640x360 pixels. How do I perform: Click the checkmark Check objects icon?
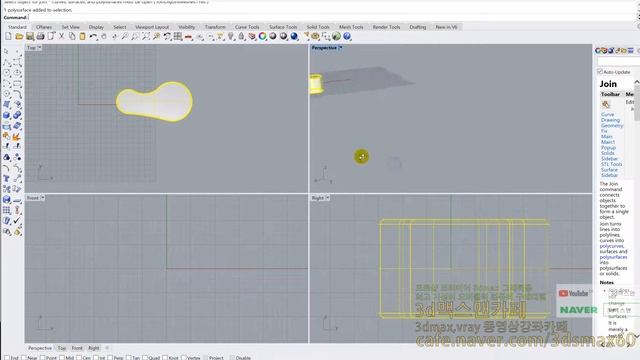[17, 221]
